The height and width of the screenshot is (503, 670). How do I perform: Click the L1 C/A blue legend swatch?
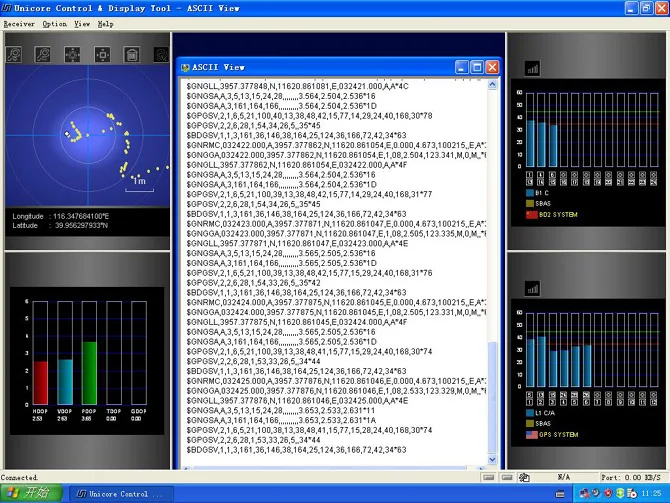pos(530,413)
